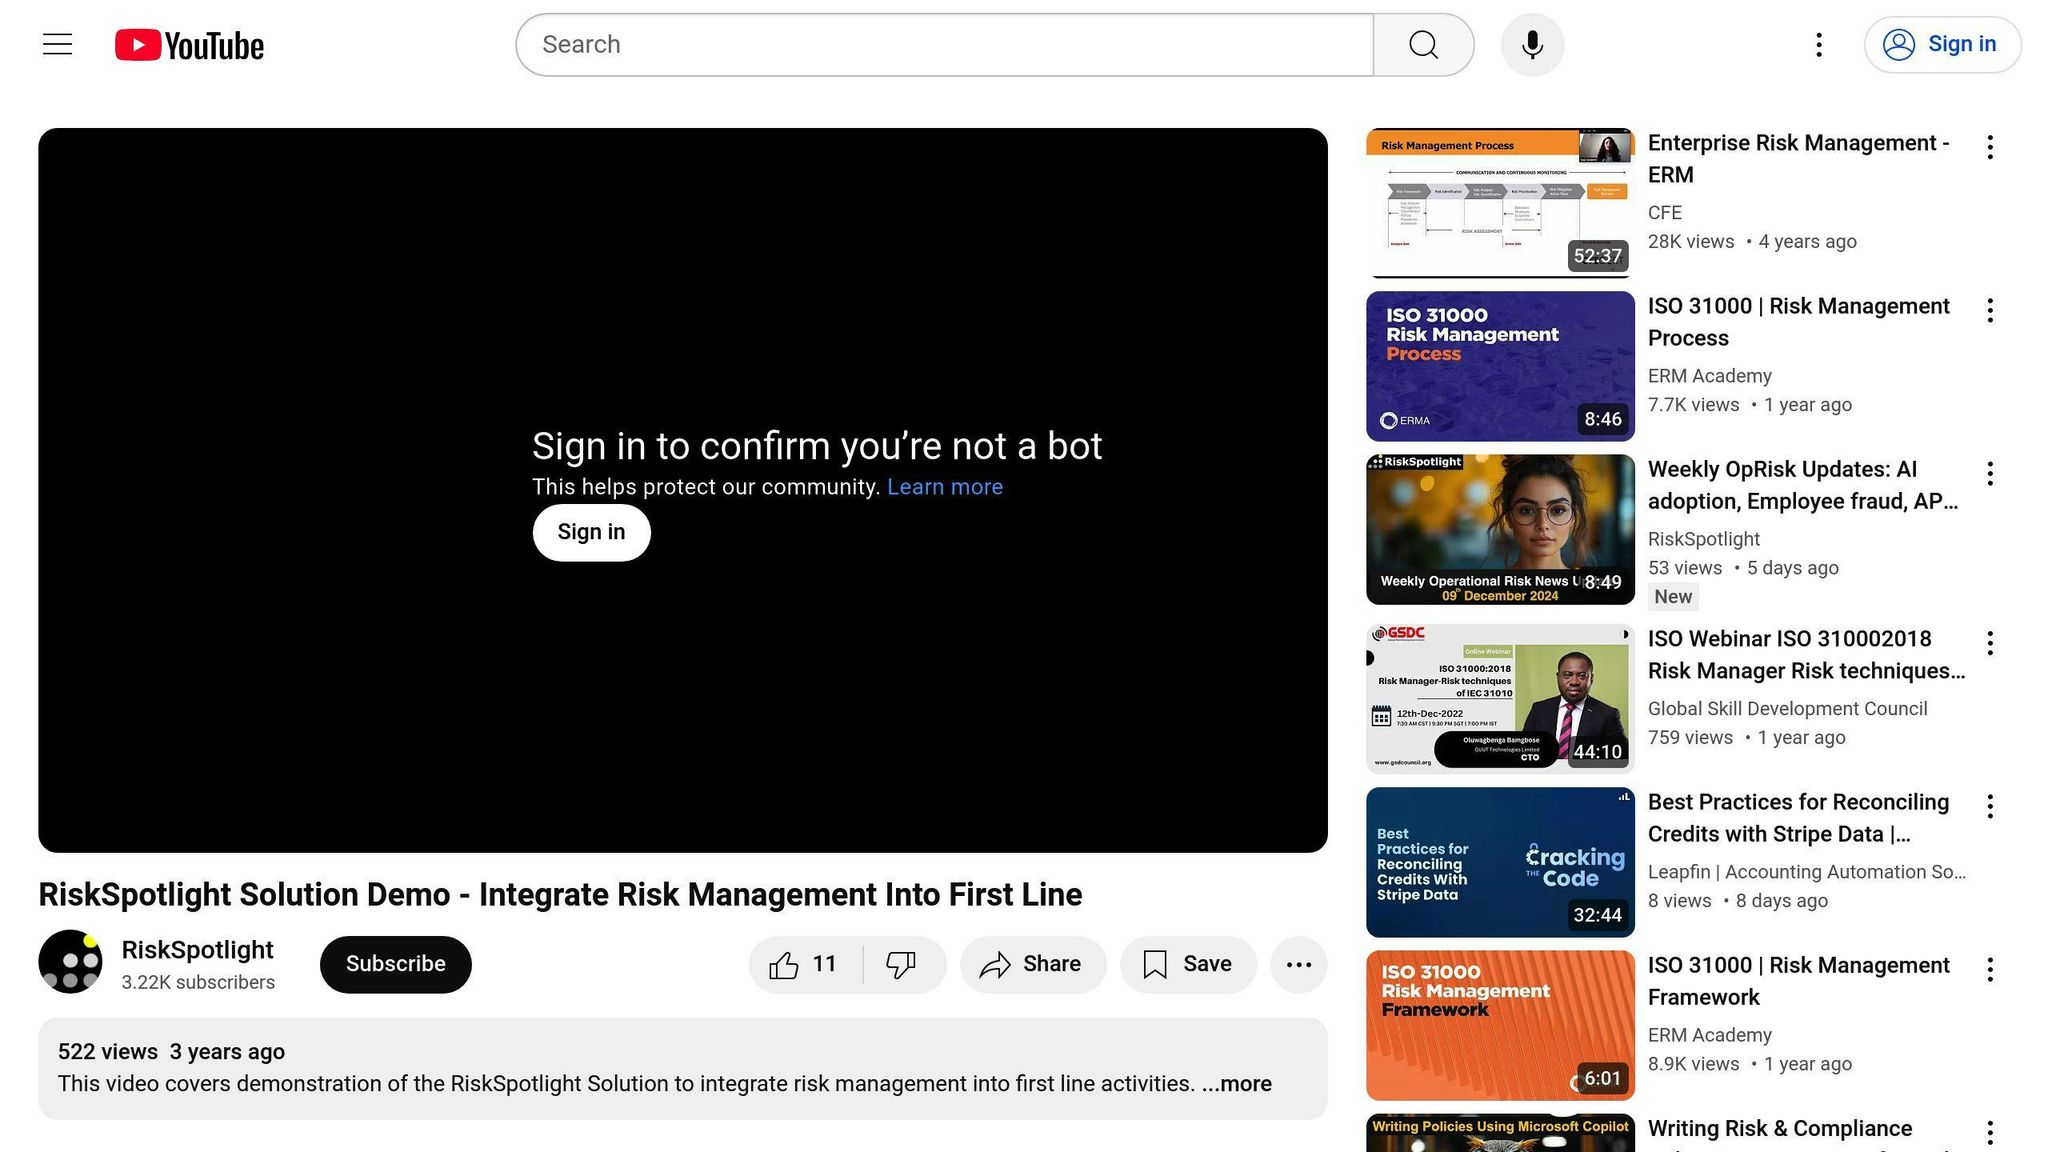Click RiskSpotlight channel in sidebar suggestion
Screen dimensions: 2048x1152
pos(1703,539)
